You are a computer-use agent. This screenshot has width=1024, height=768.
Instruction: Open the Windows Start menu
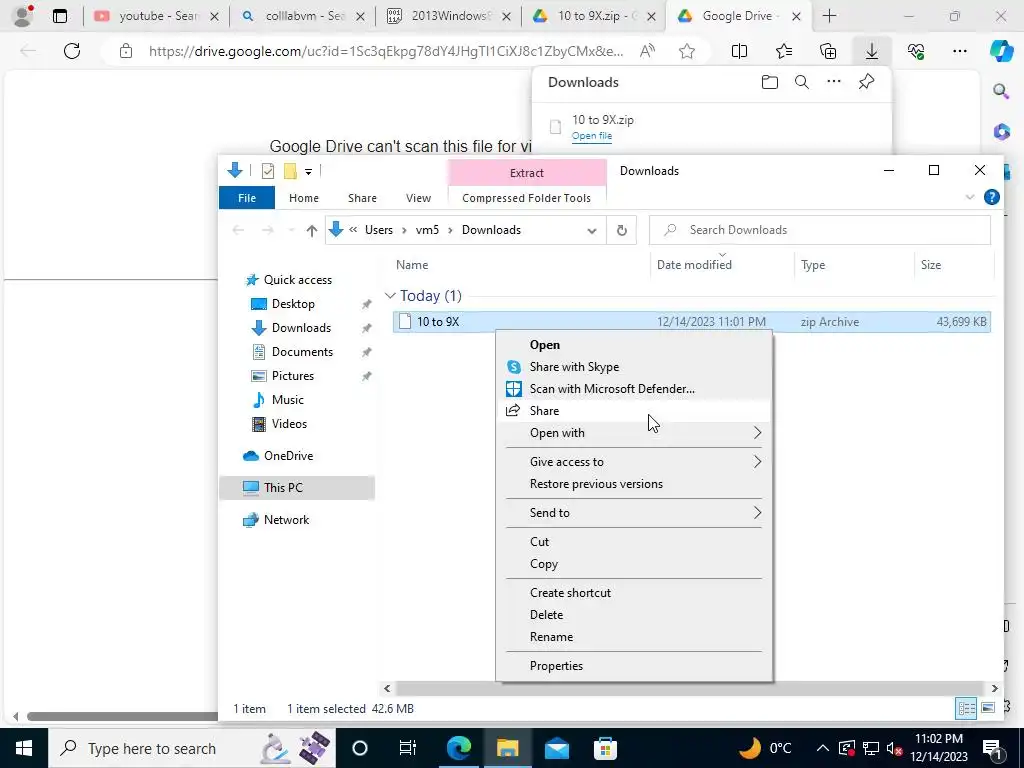24,748
